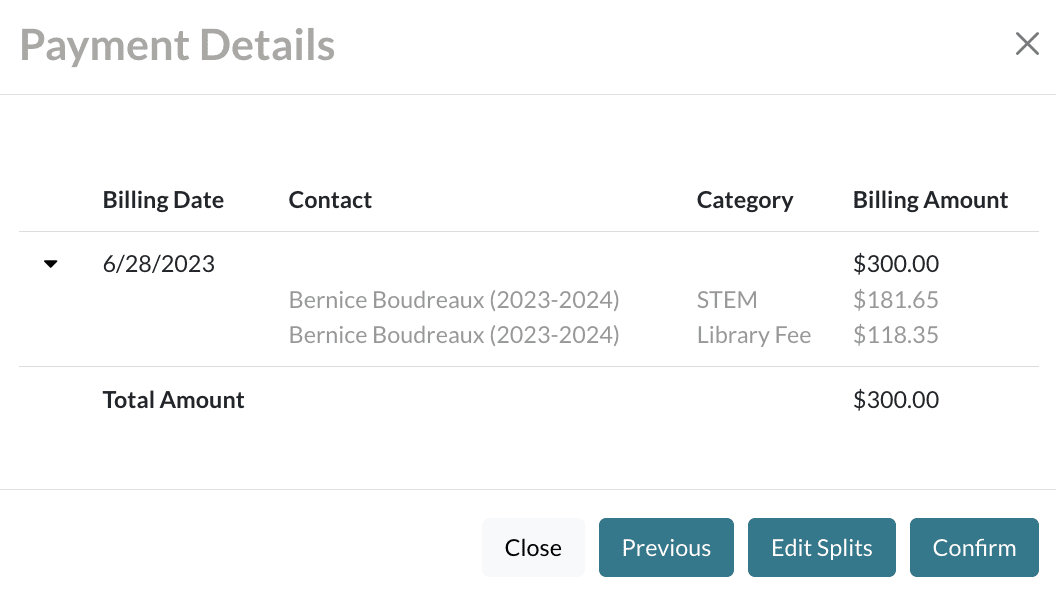The width and height of the screenshot is (1056, 604).
Task: Close the Payment Details dialog with X
Action: (1027, 44)
